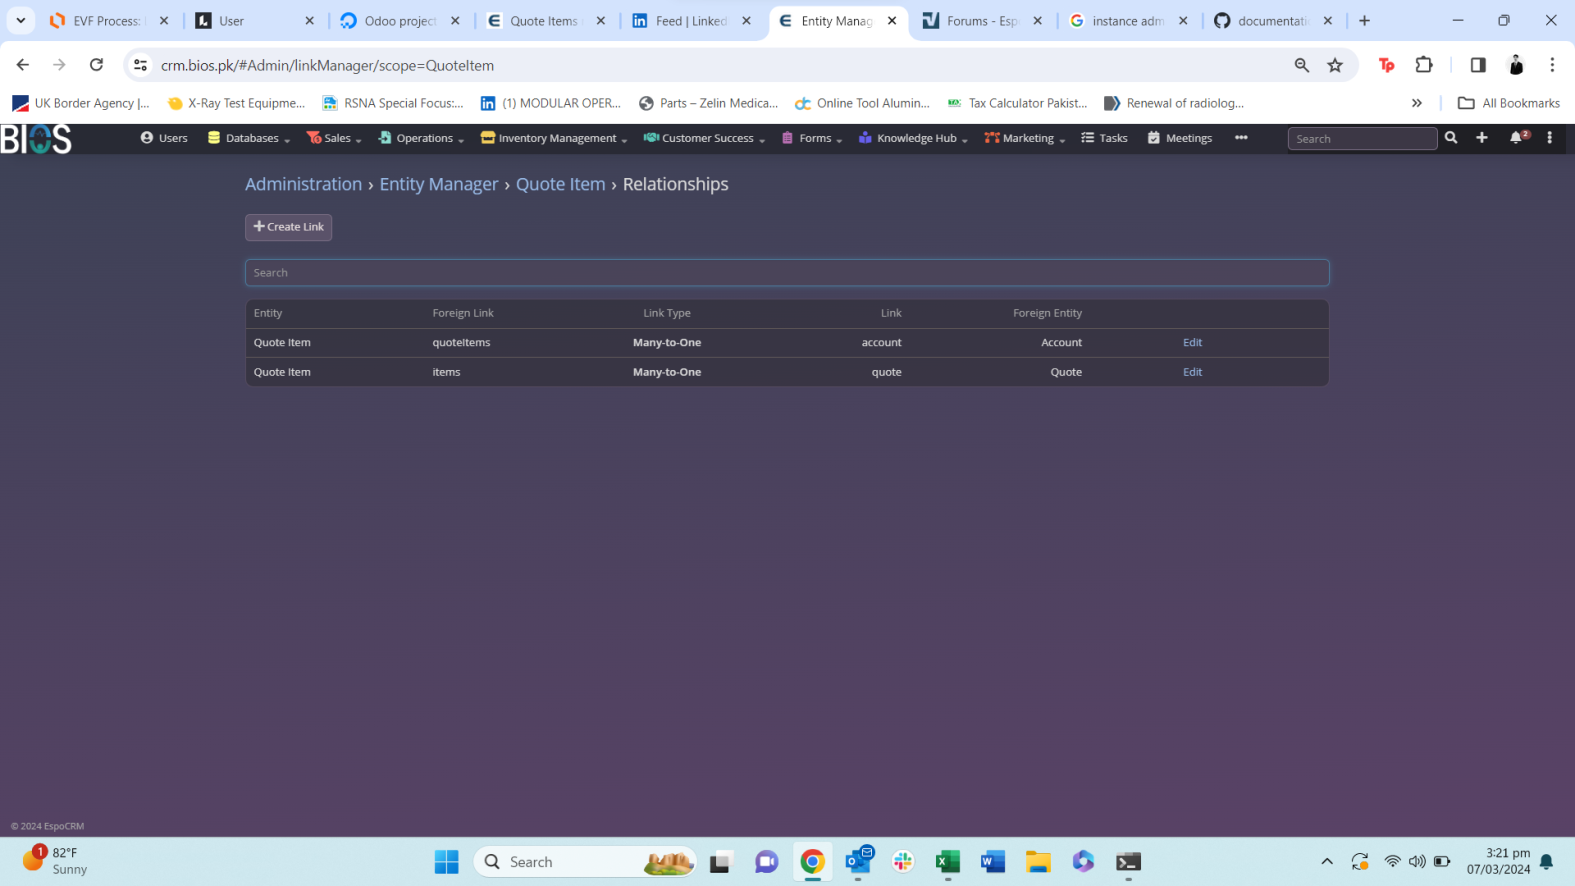Expand the Customer Success dropdown
The height and width of the screenshot is (886, 1575).
[x=705, y=138]
